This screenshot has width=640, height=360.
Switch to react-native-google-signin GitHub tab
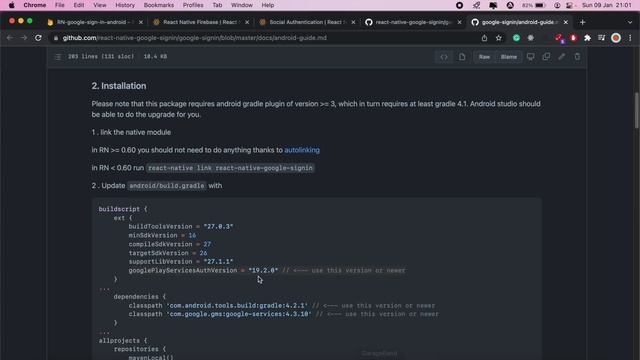click(x=412, y=22)
